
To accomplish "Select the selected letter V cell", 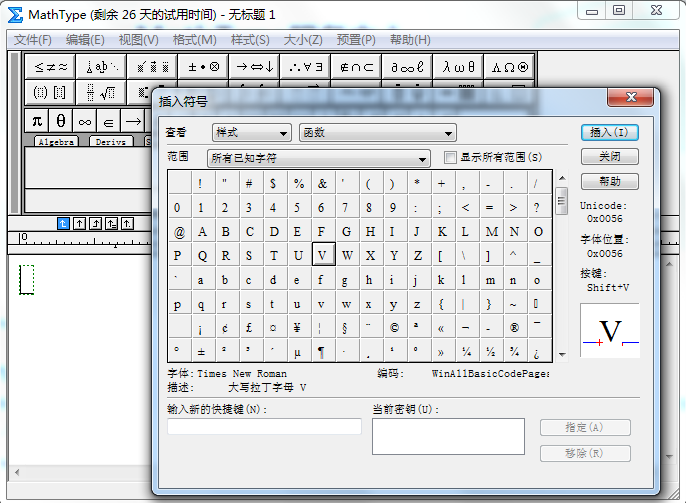I will click(323, 254).
